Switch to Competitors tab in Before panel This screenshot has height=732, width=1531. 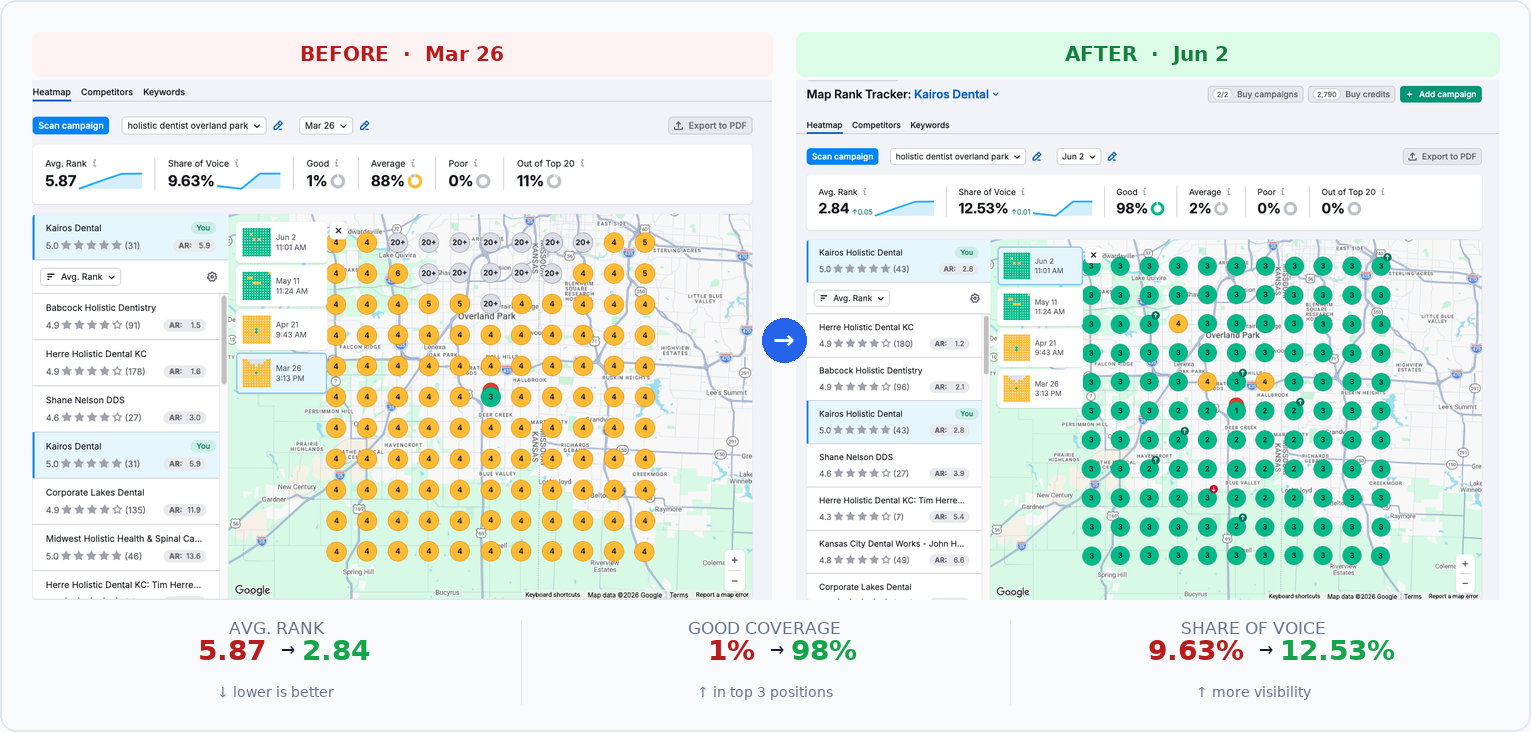(x=107, y=92)
